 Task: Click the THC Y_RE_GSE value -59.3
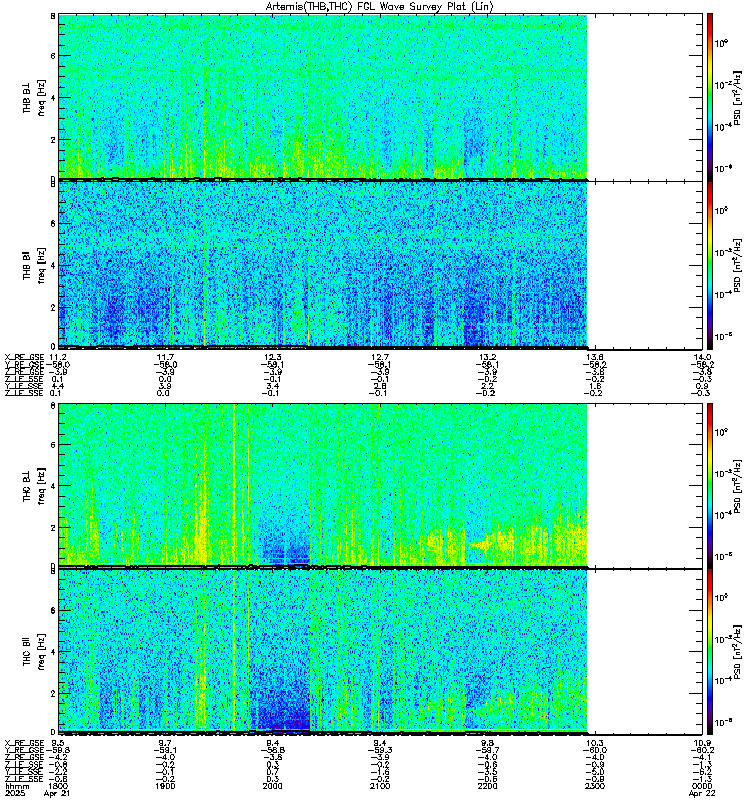(380, 750)
